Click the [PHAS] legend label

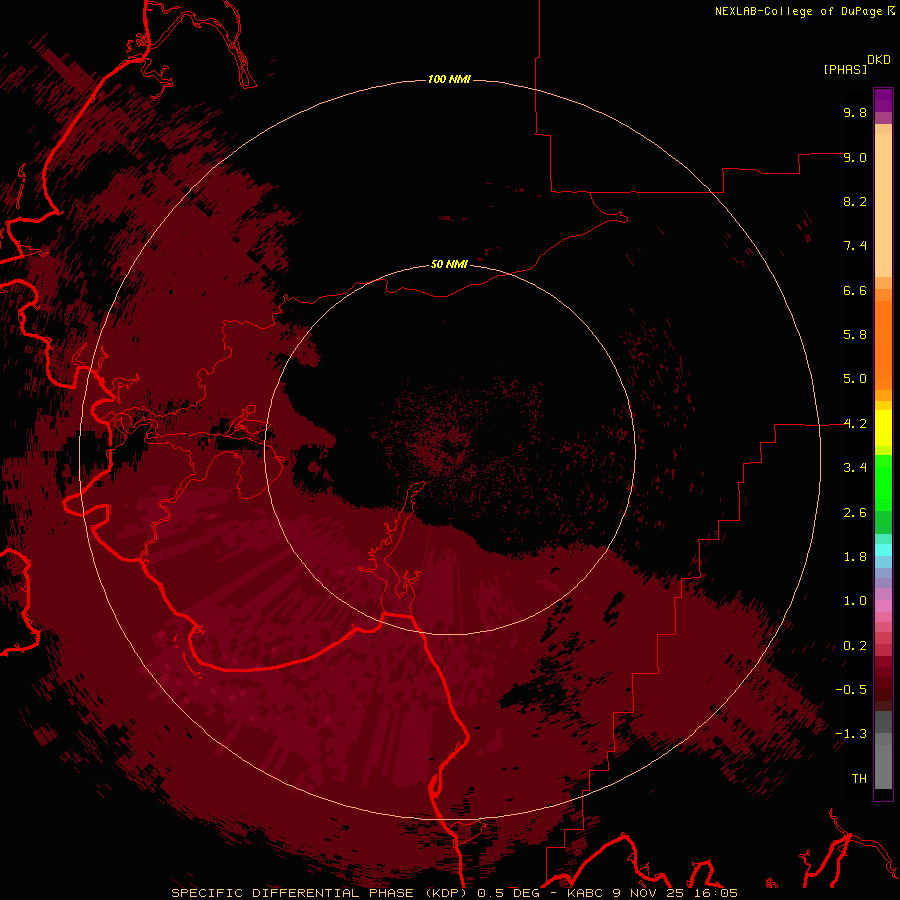[x=845, y=69]
